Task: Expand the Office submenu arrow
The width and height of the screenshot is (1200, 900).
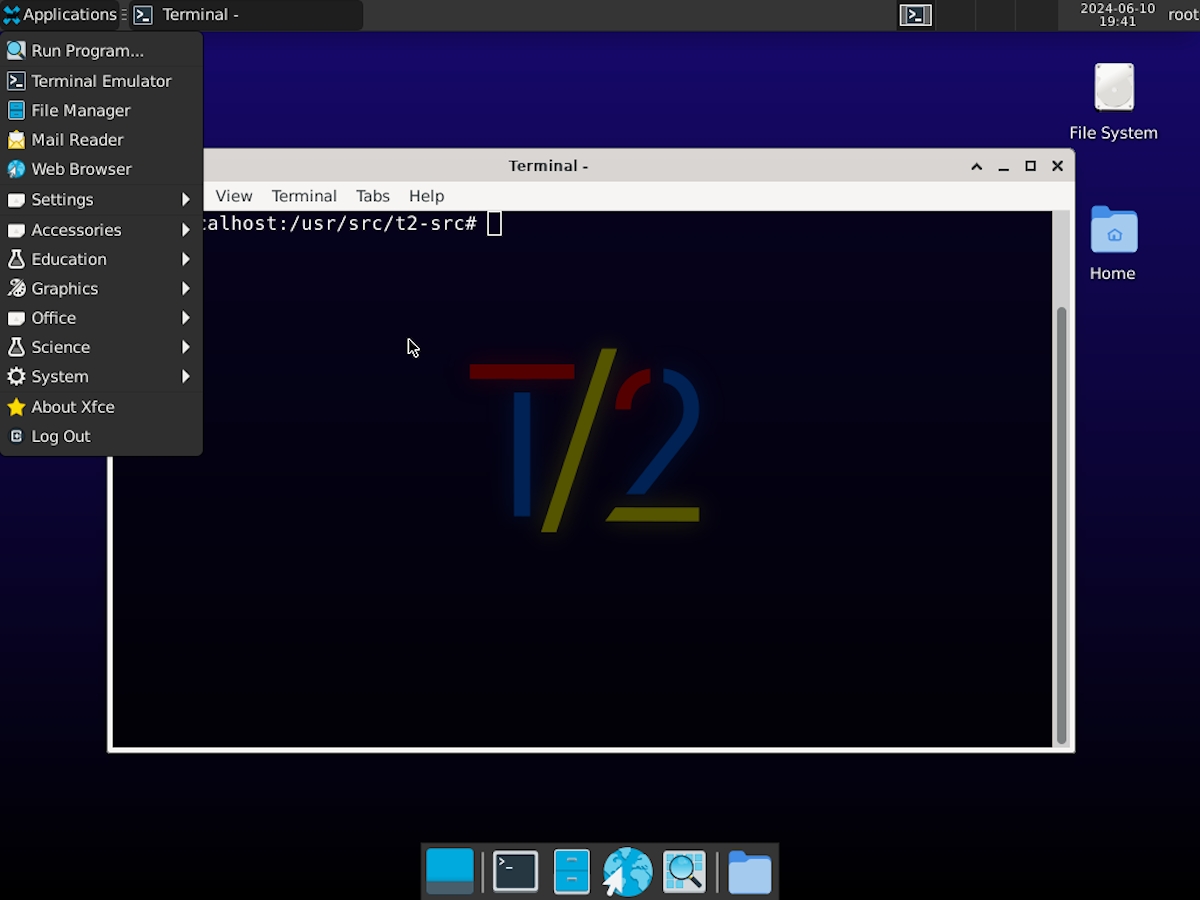Action: [186, 318]
